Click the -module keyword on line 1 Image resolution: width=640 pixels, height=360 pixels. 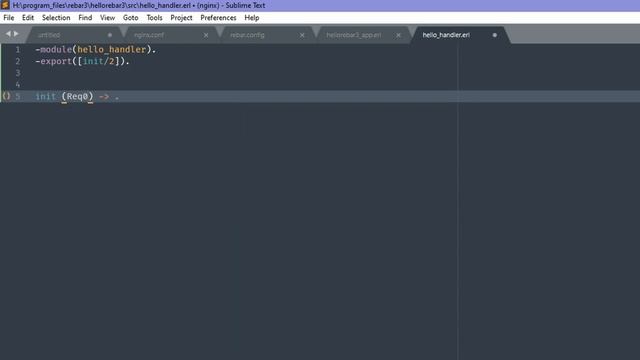[53, 49]
